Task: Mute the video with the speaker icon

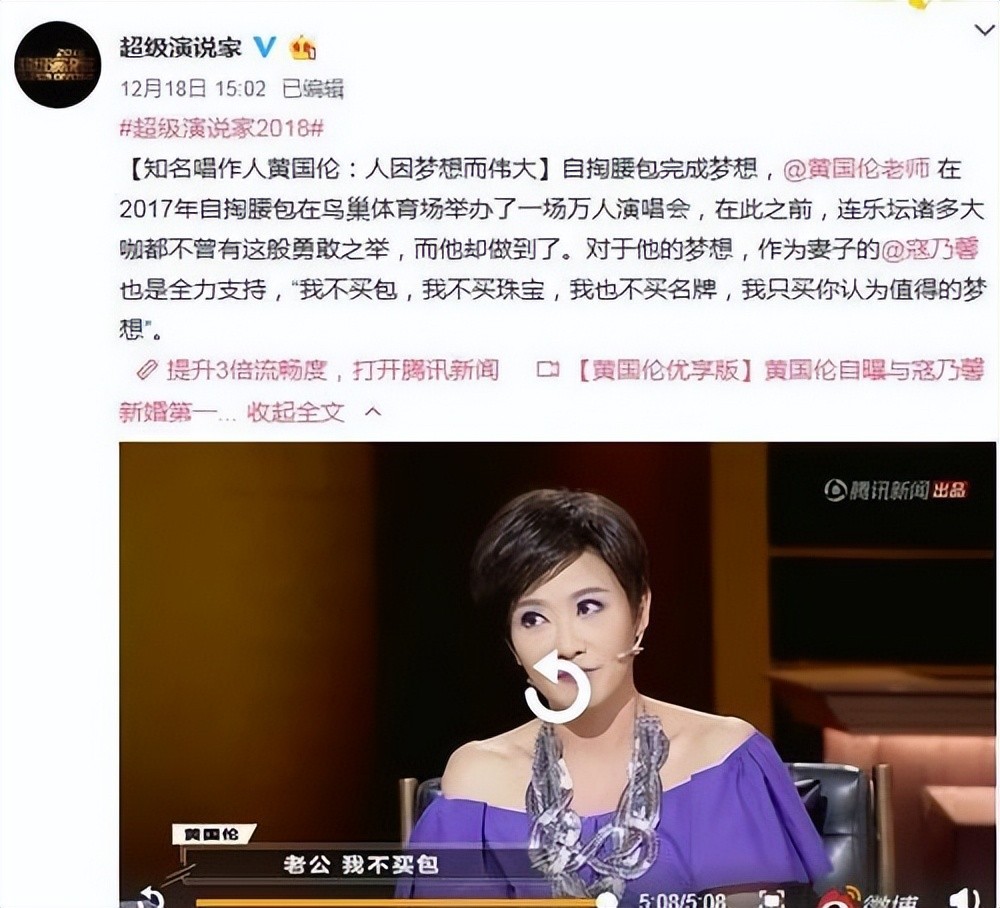Action: [966, 898]
